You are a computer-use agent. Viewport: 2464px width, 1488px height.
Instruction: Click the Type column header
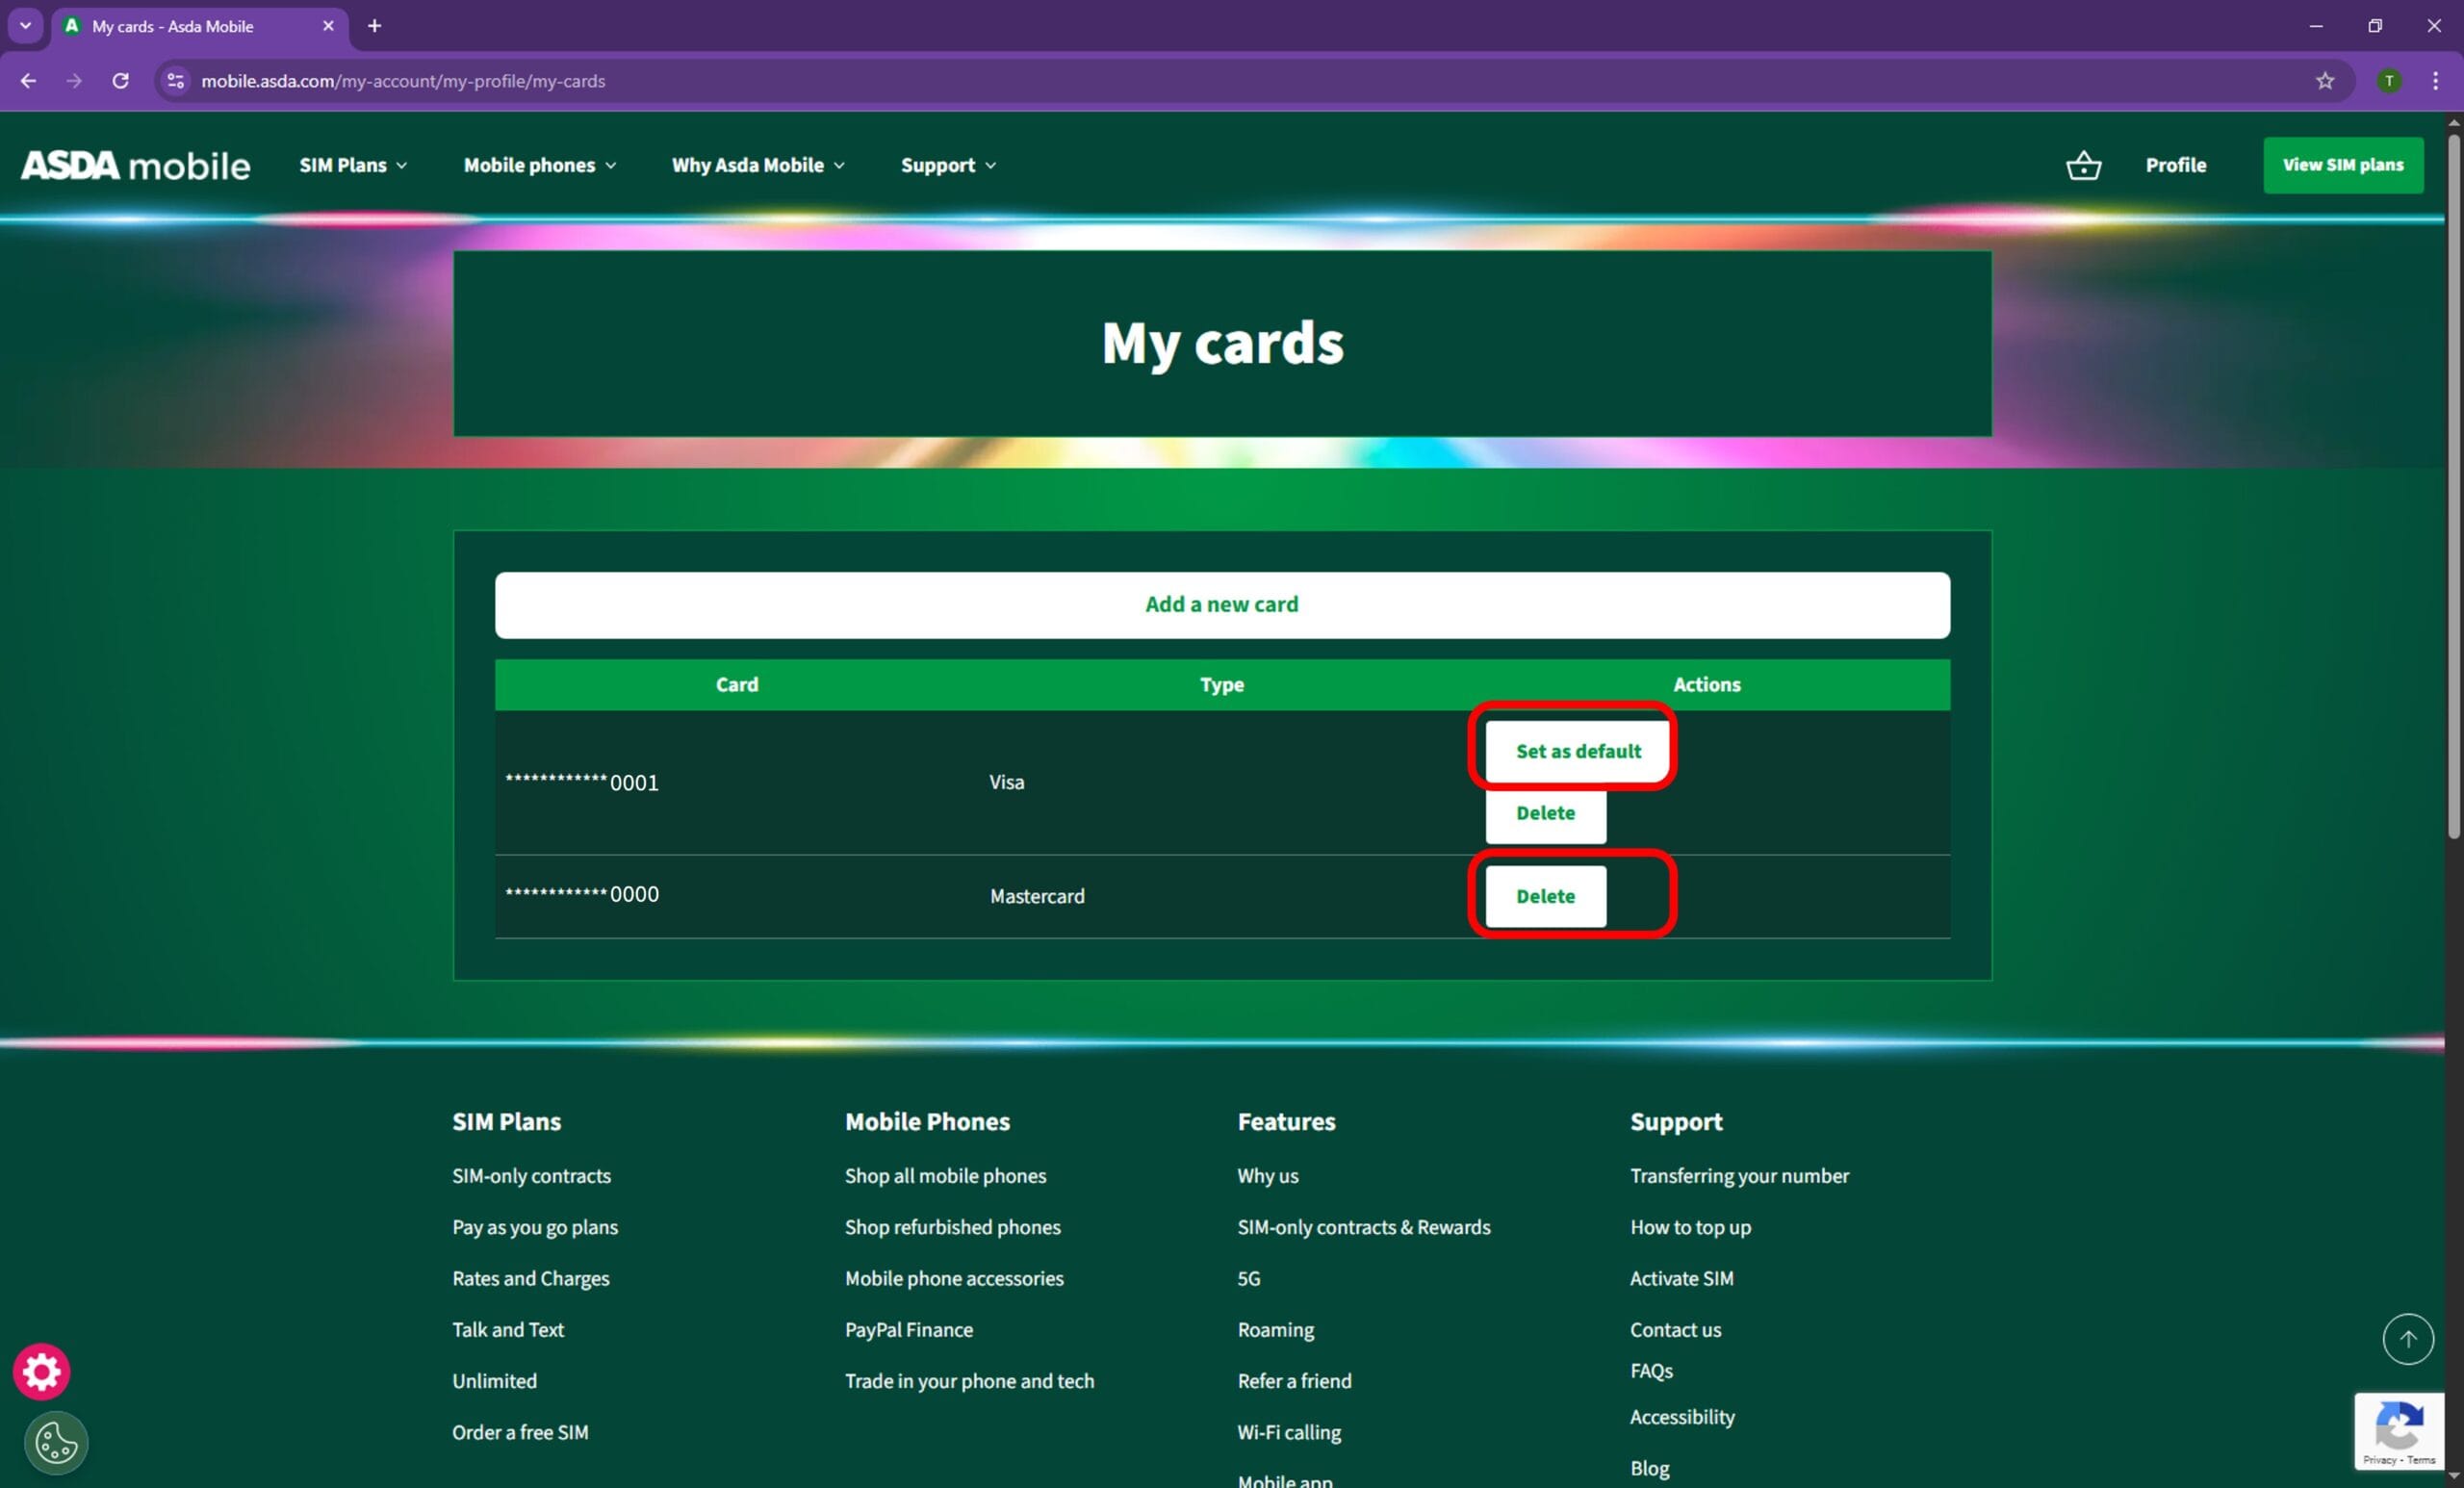click(1222, 685)
